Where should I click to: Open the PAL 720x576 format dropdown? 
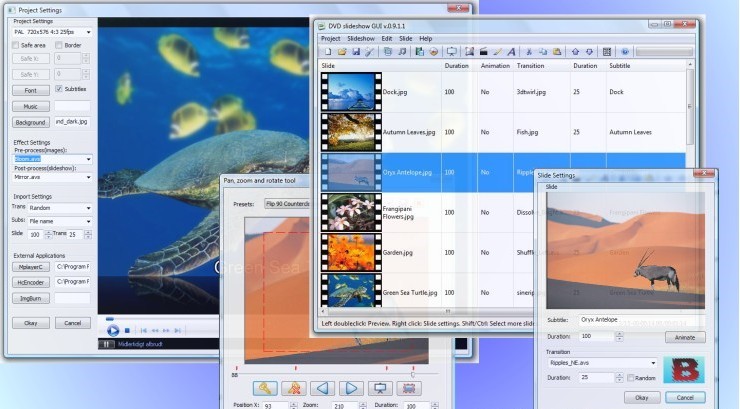[52, 32]
